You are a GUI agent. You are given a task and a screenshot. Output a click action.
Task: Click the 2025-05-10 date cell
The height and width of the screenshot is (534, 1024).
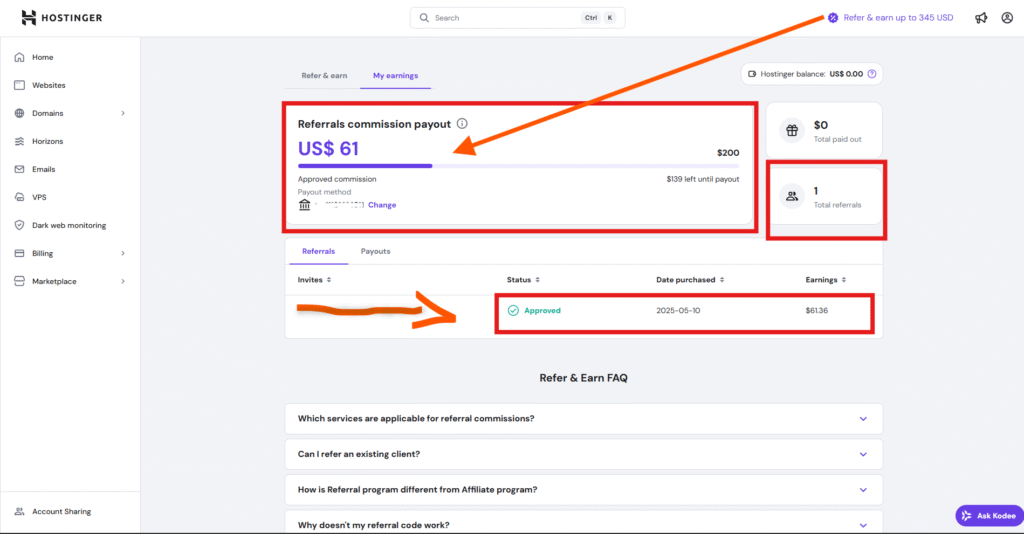[678, 311]
